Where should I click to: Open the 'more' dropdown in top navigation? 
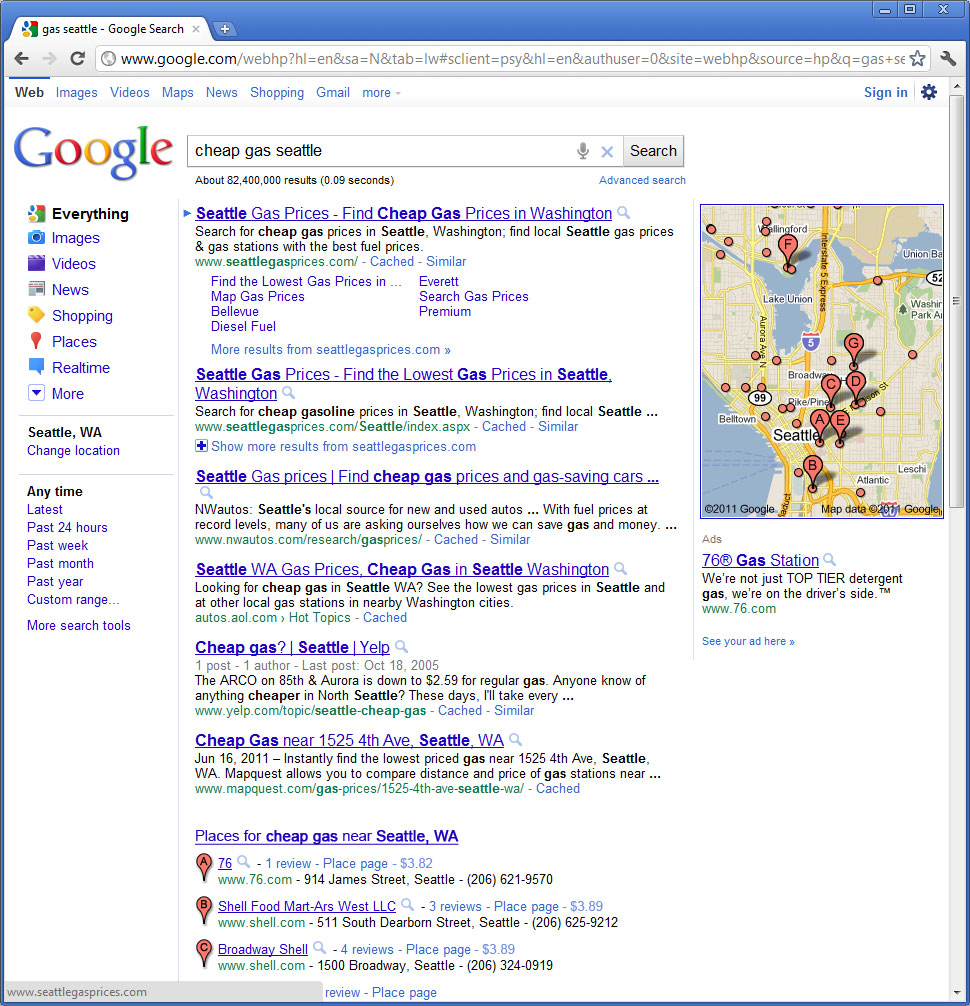tap(381, 92)
